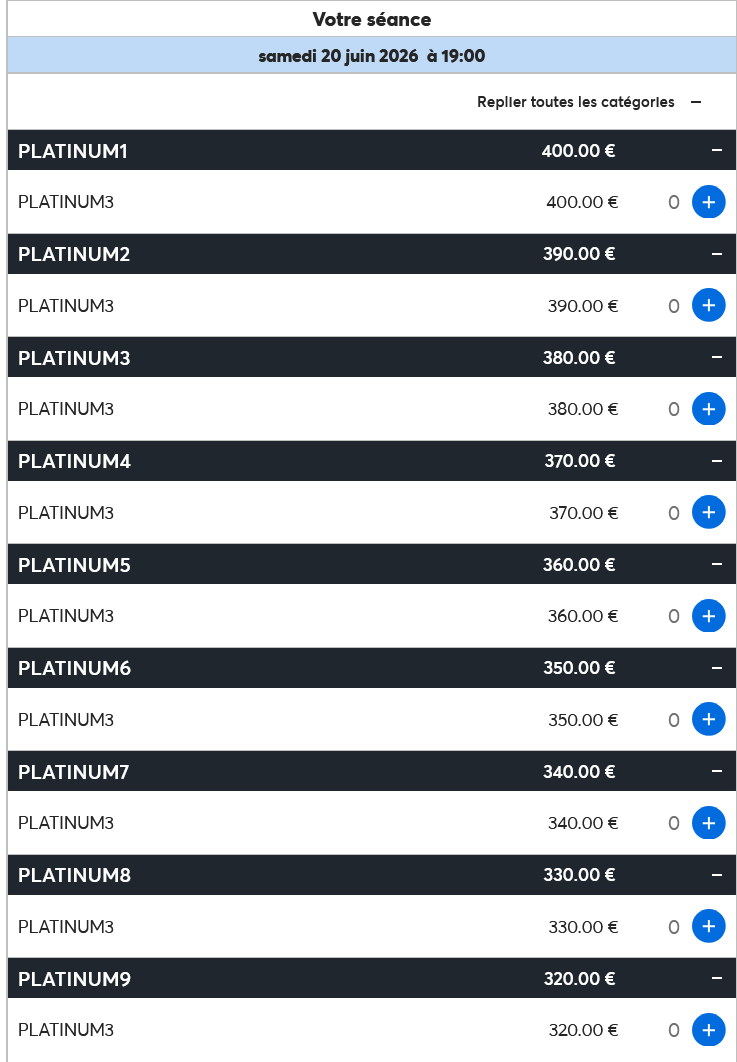
Task: Click "Replier toutes les catégories" link
Action: click(x=576, y=102)
